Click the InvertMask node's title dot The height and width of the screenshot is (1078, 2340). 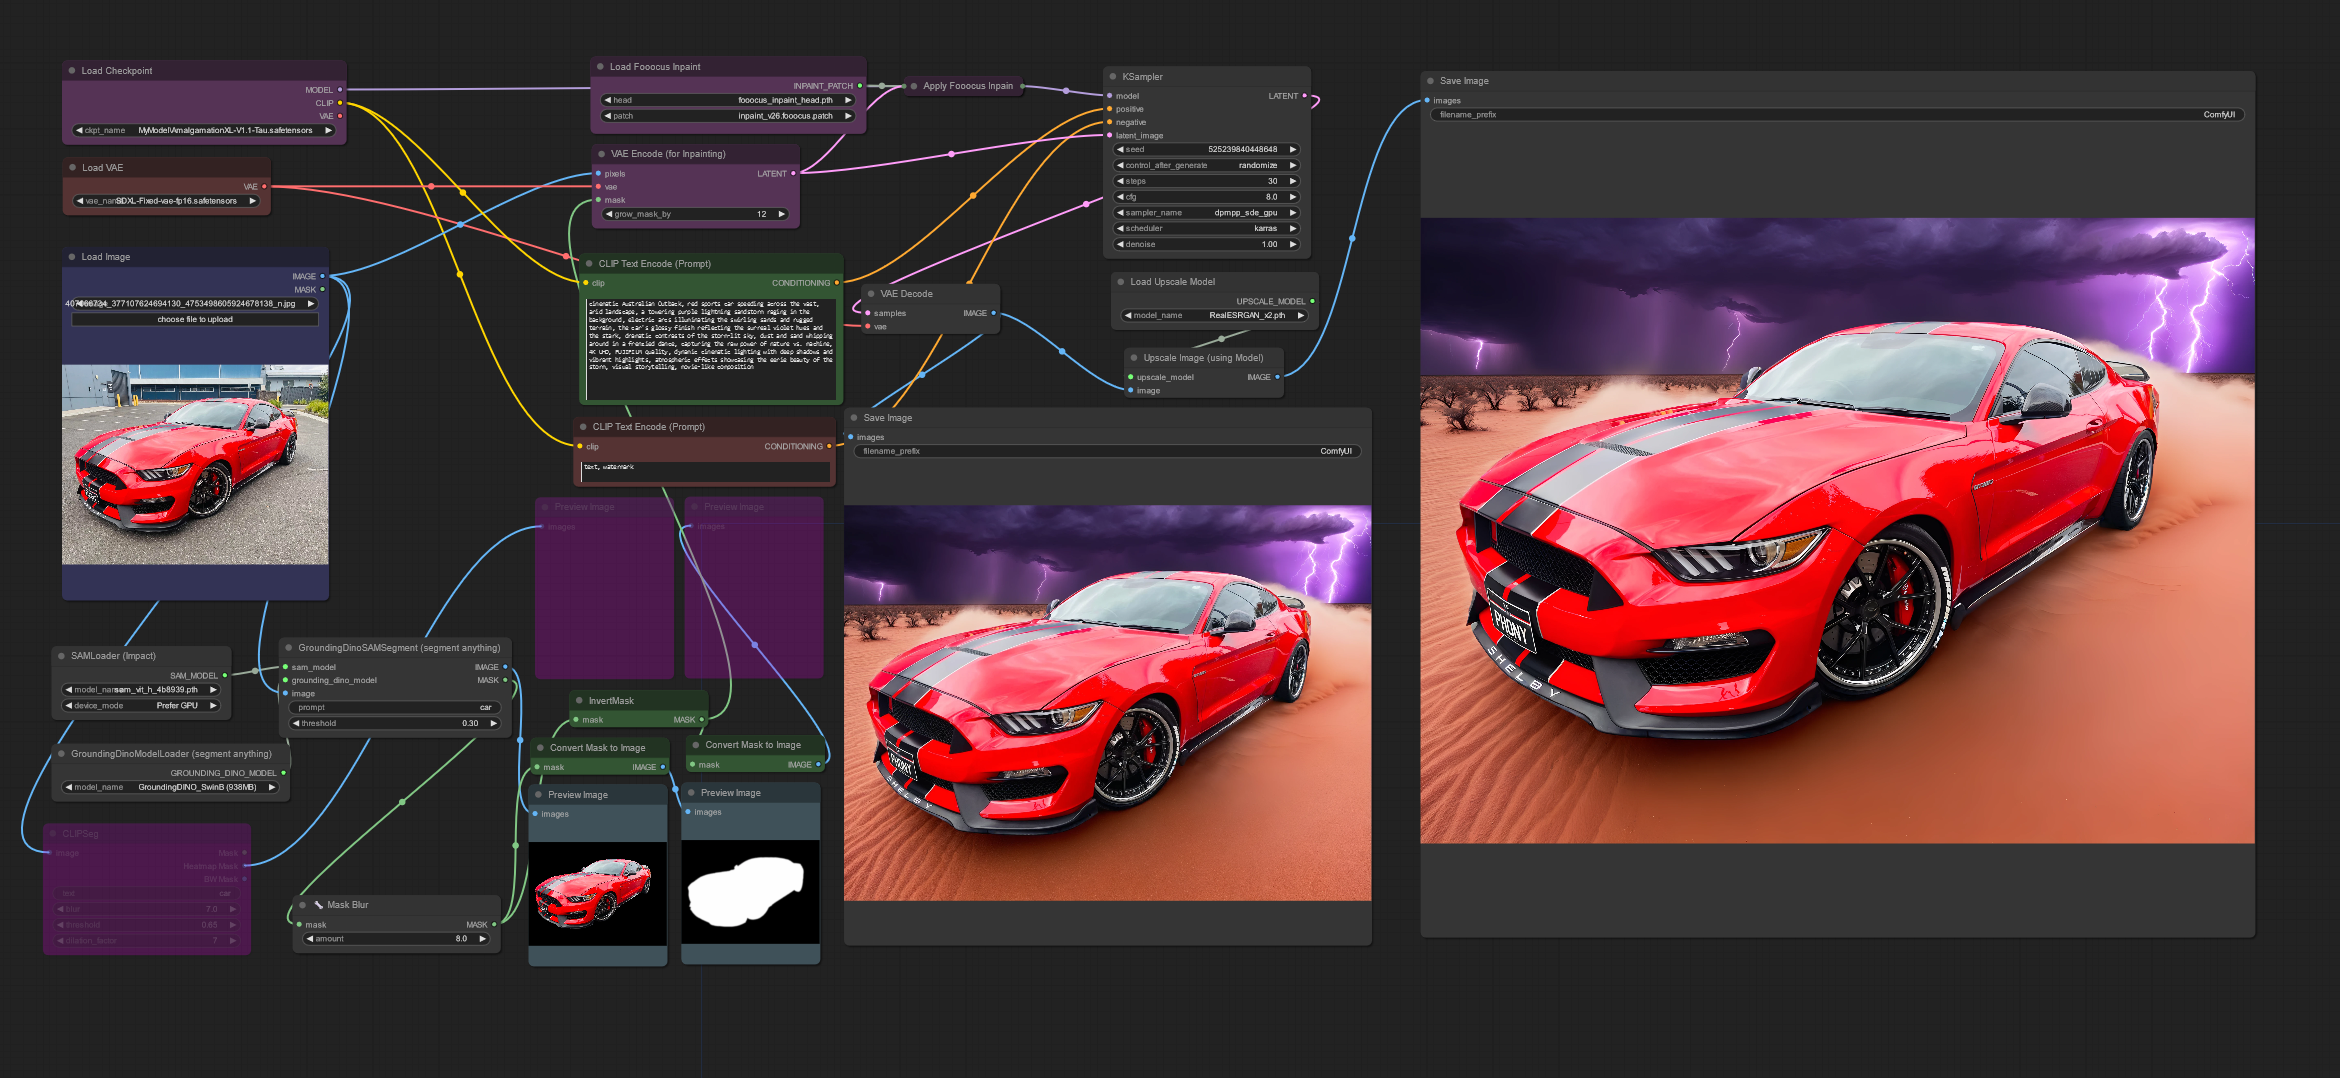point(579,701)
